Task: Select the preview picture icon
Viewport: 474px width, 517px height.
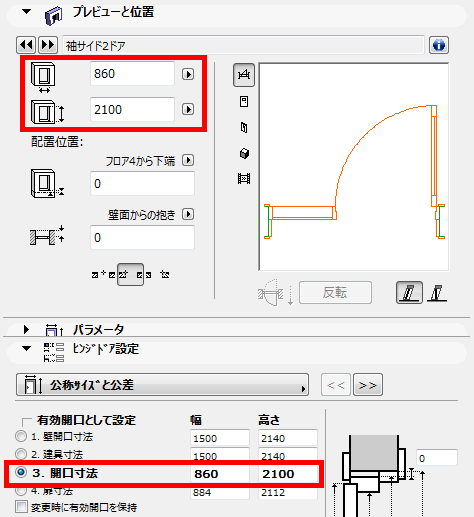Action: pyautogui.click(x=244, y=179)
